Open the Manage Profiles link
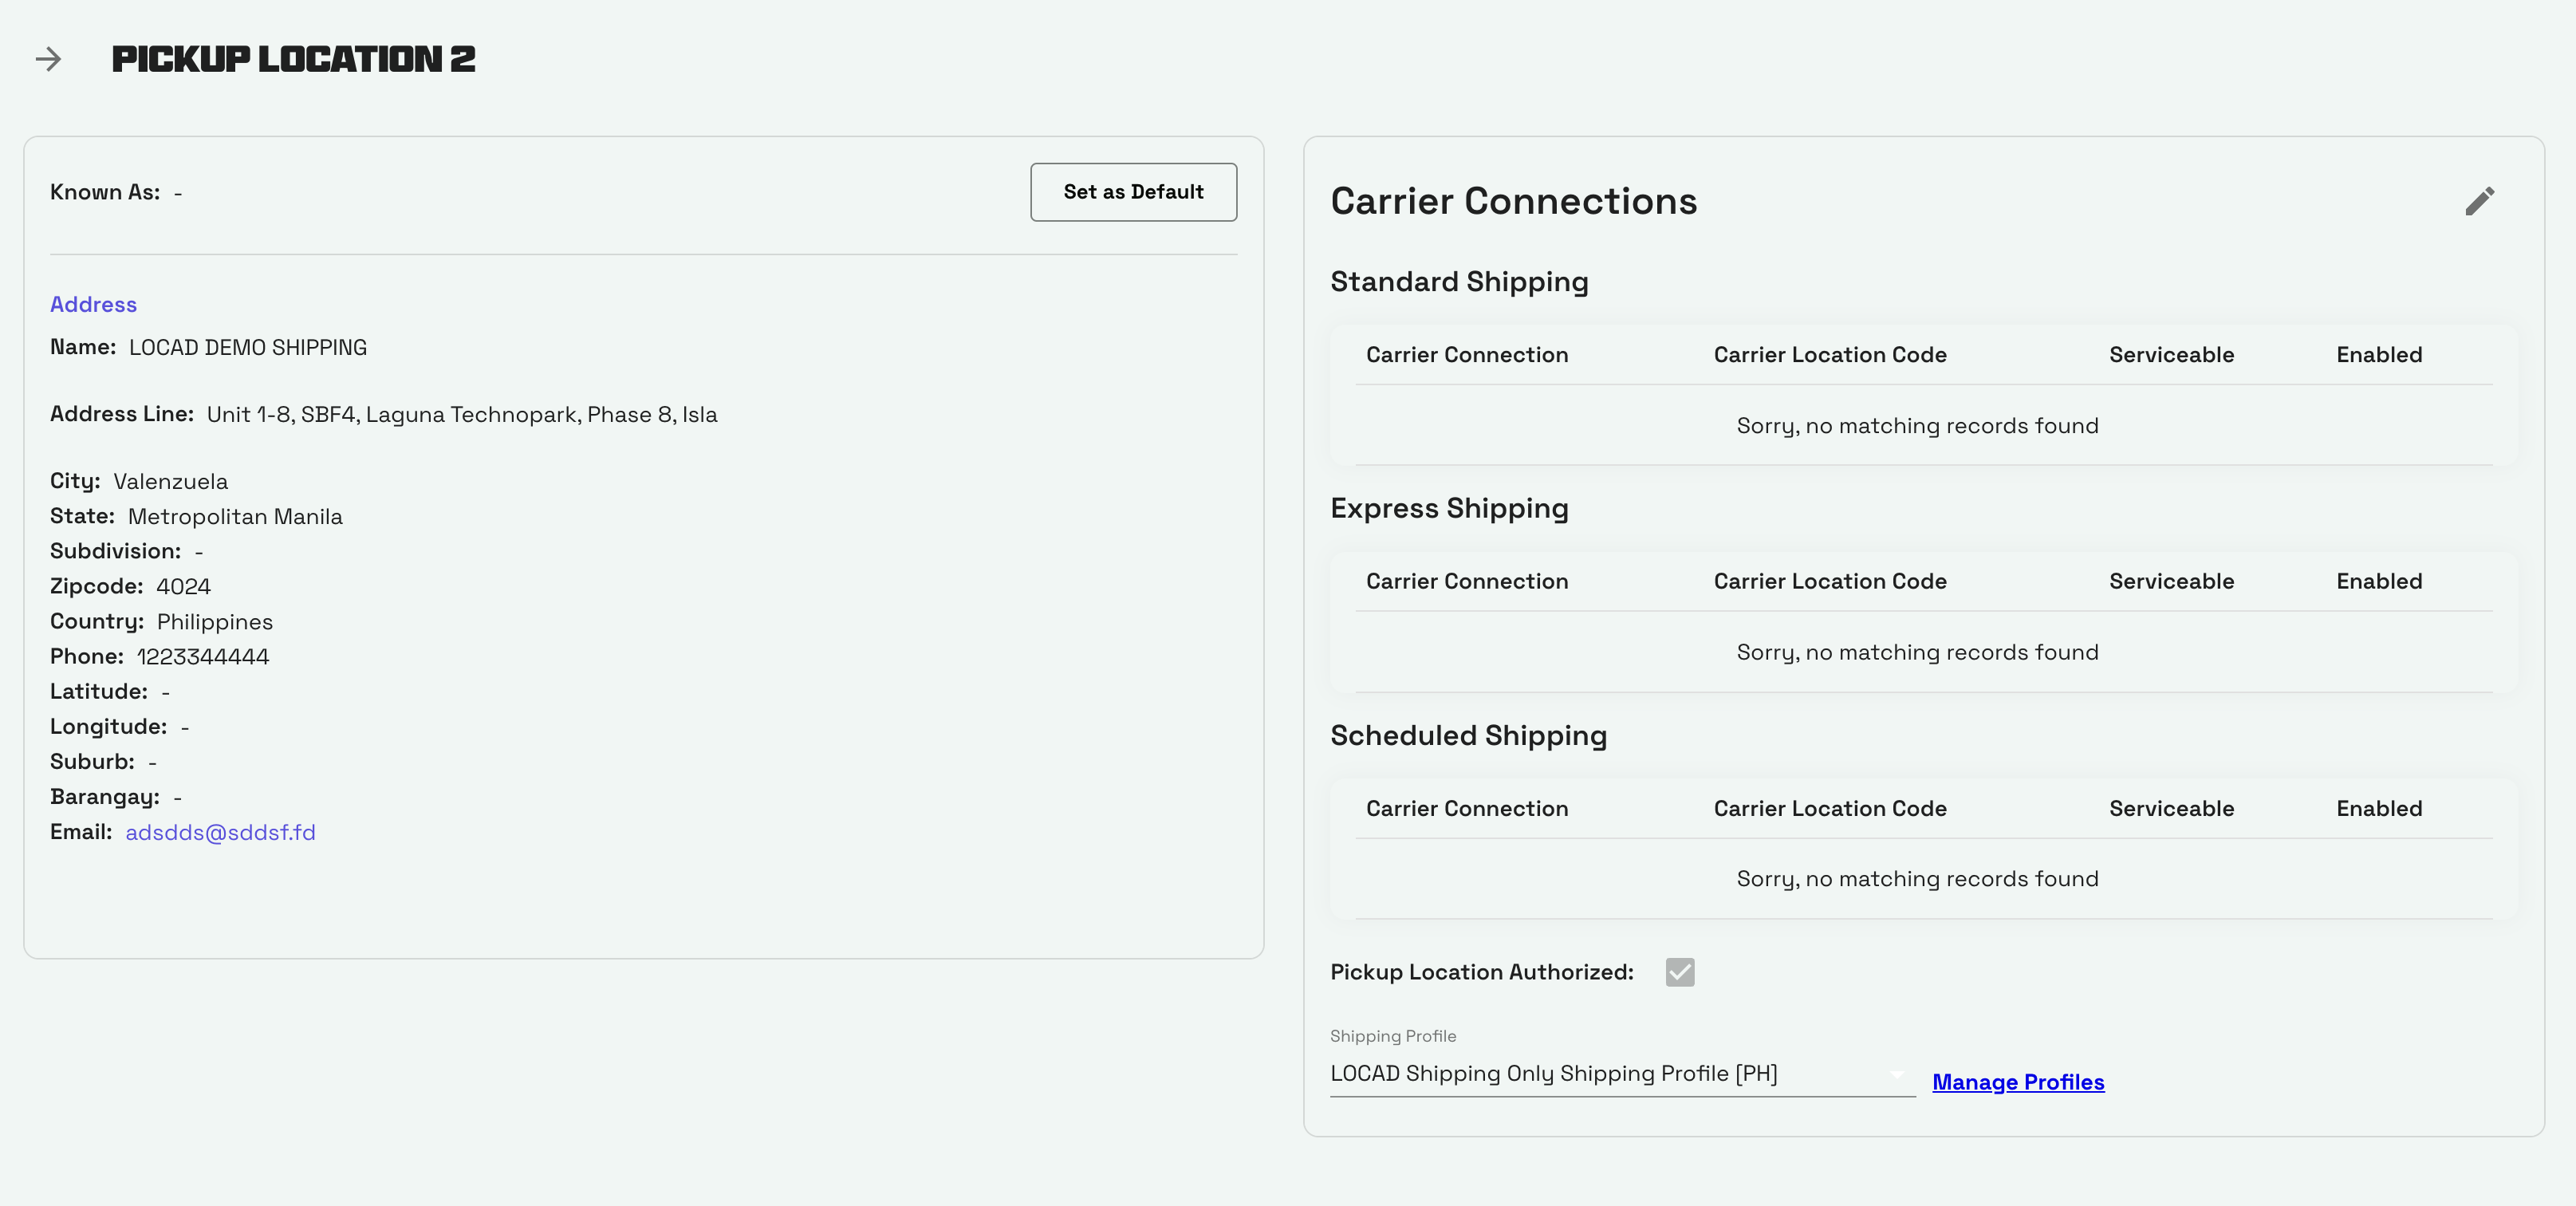 pos(2017,1082)
